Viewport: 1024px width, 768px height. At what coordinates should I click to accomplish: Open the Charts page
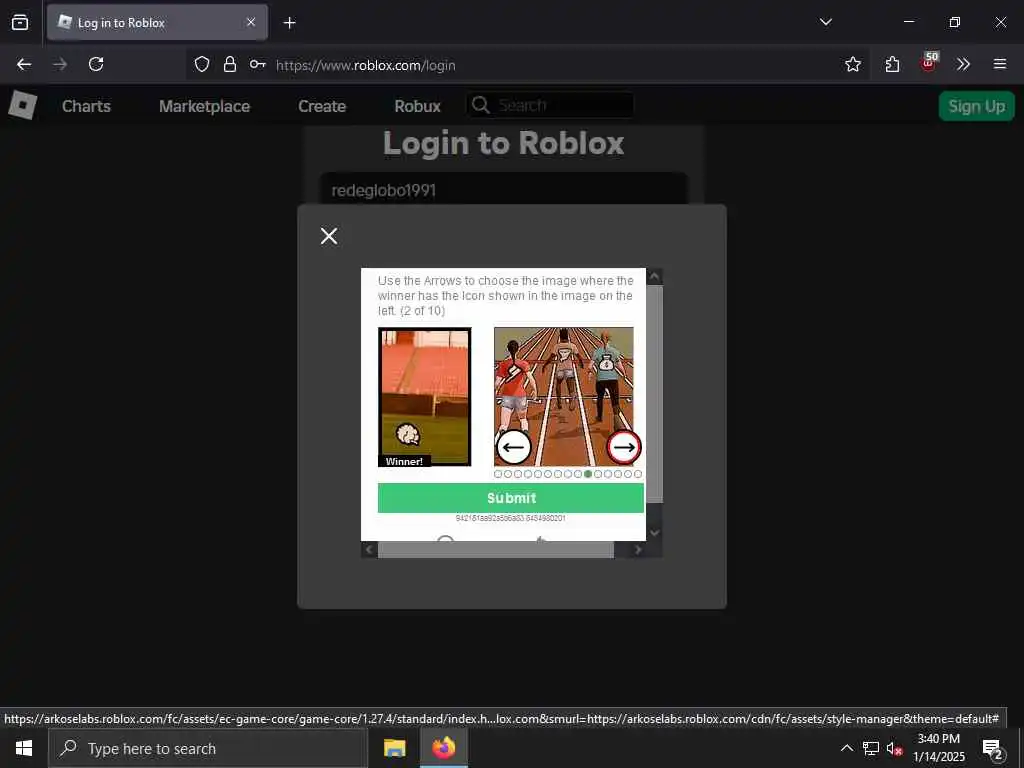click(x=86, y=106)
